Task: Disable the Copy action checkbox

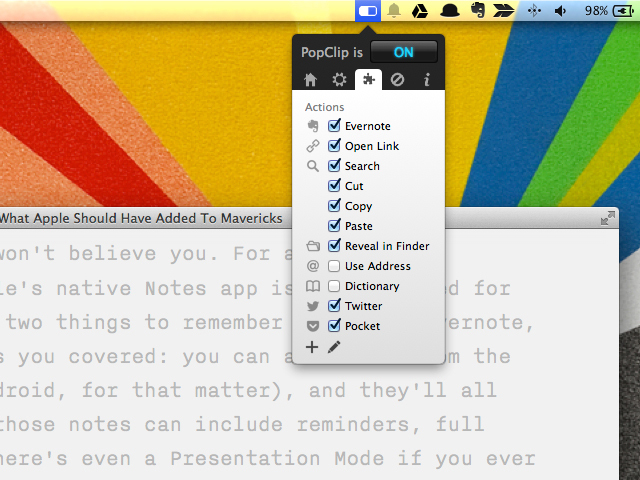Action: [x=334, y=205]
